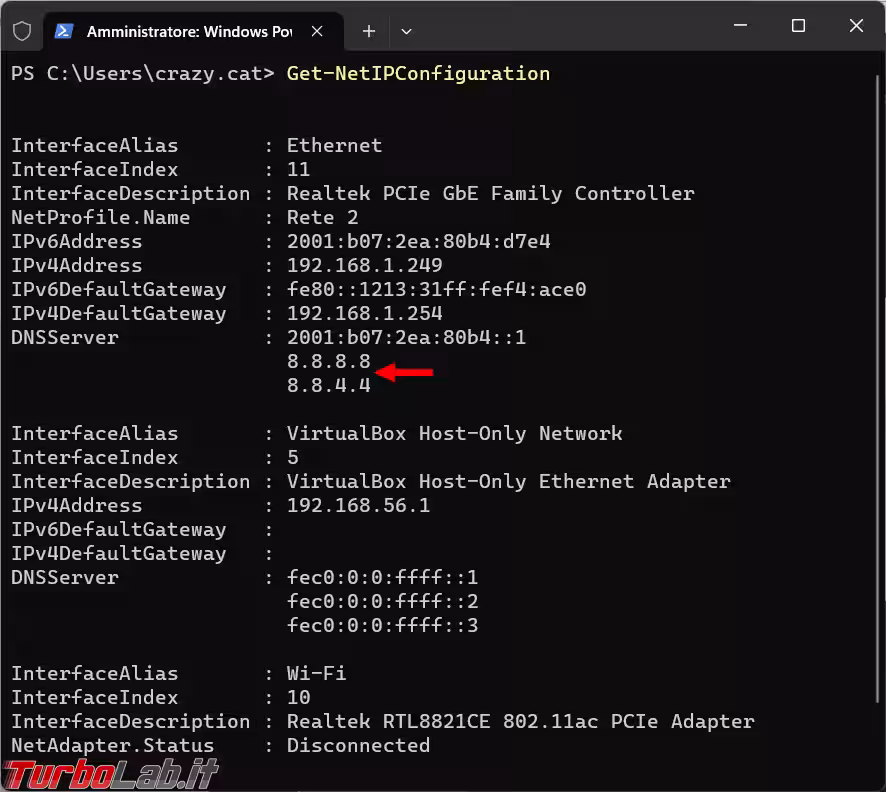
Task: Click the Disconnected status value for Wi-Fi
Action: click(x=358, y=745)
